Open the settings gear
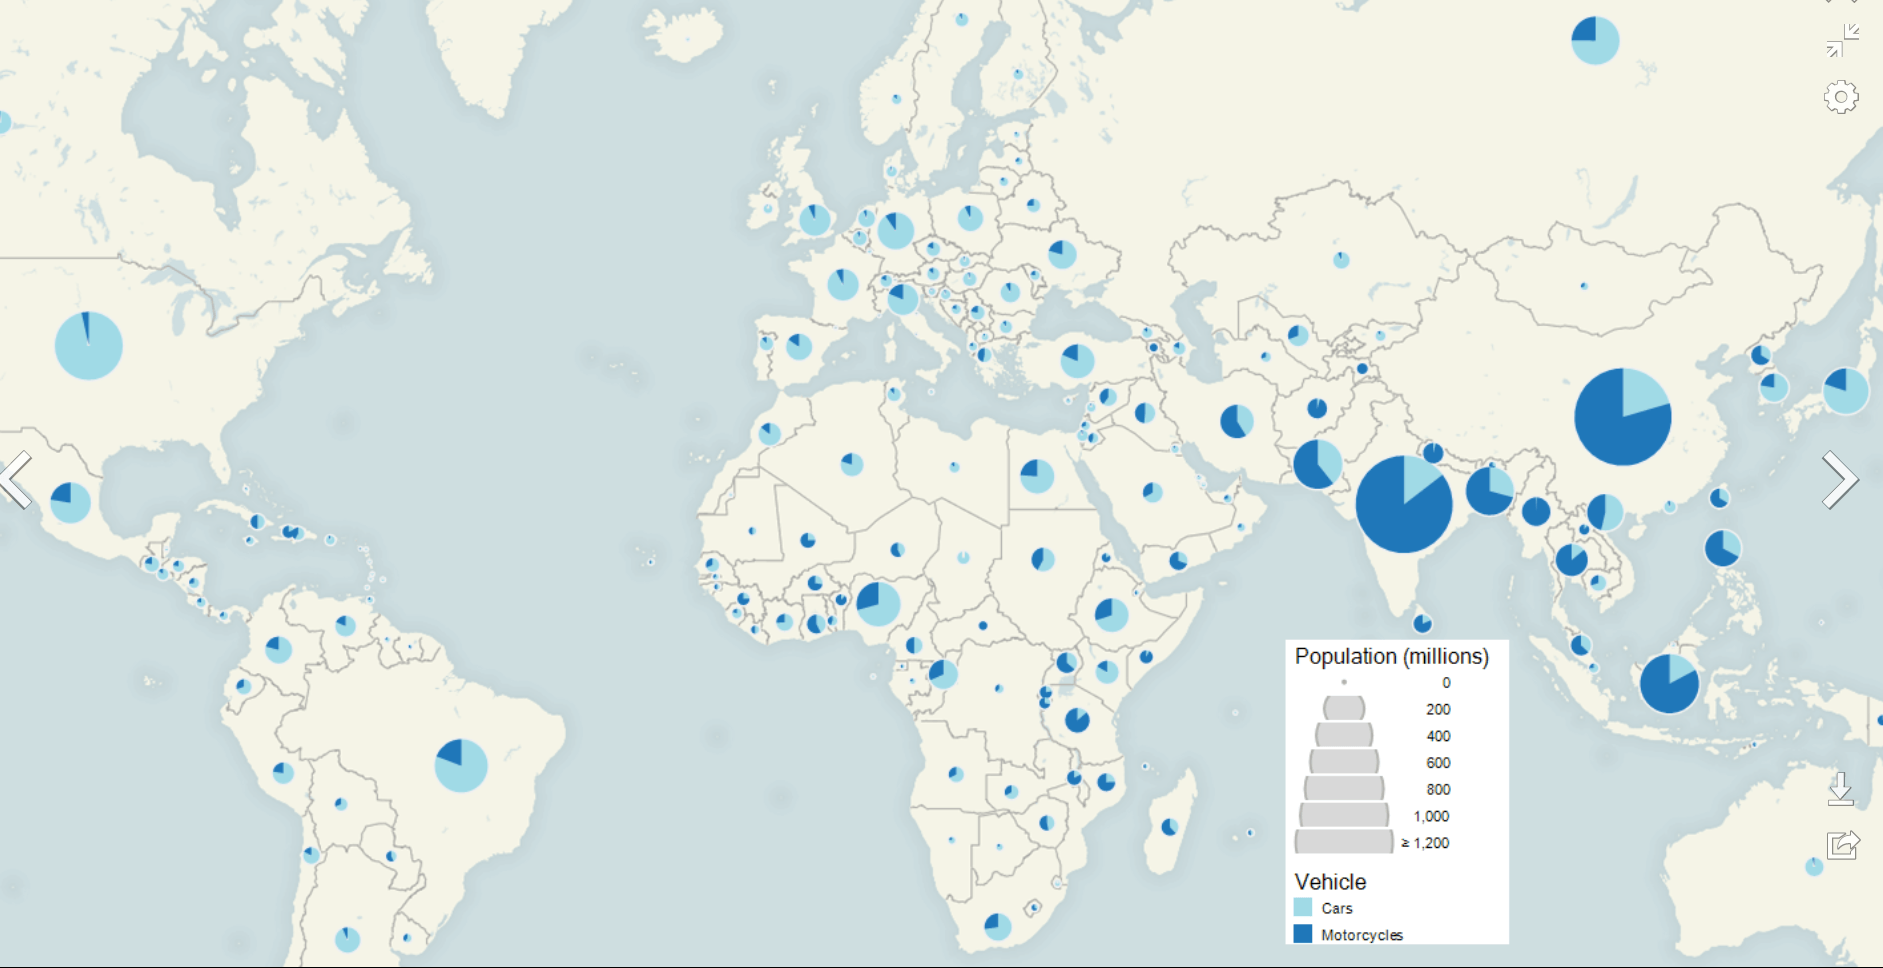1883x968 pixels. pos(1841,97)
